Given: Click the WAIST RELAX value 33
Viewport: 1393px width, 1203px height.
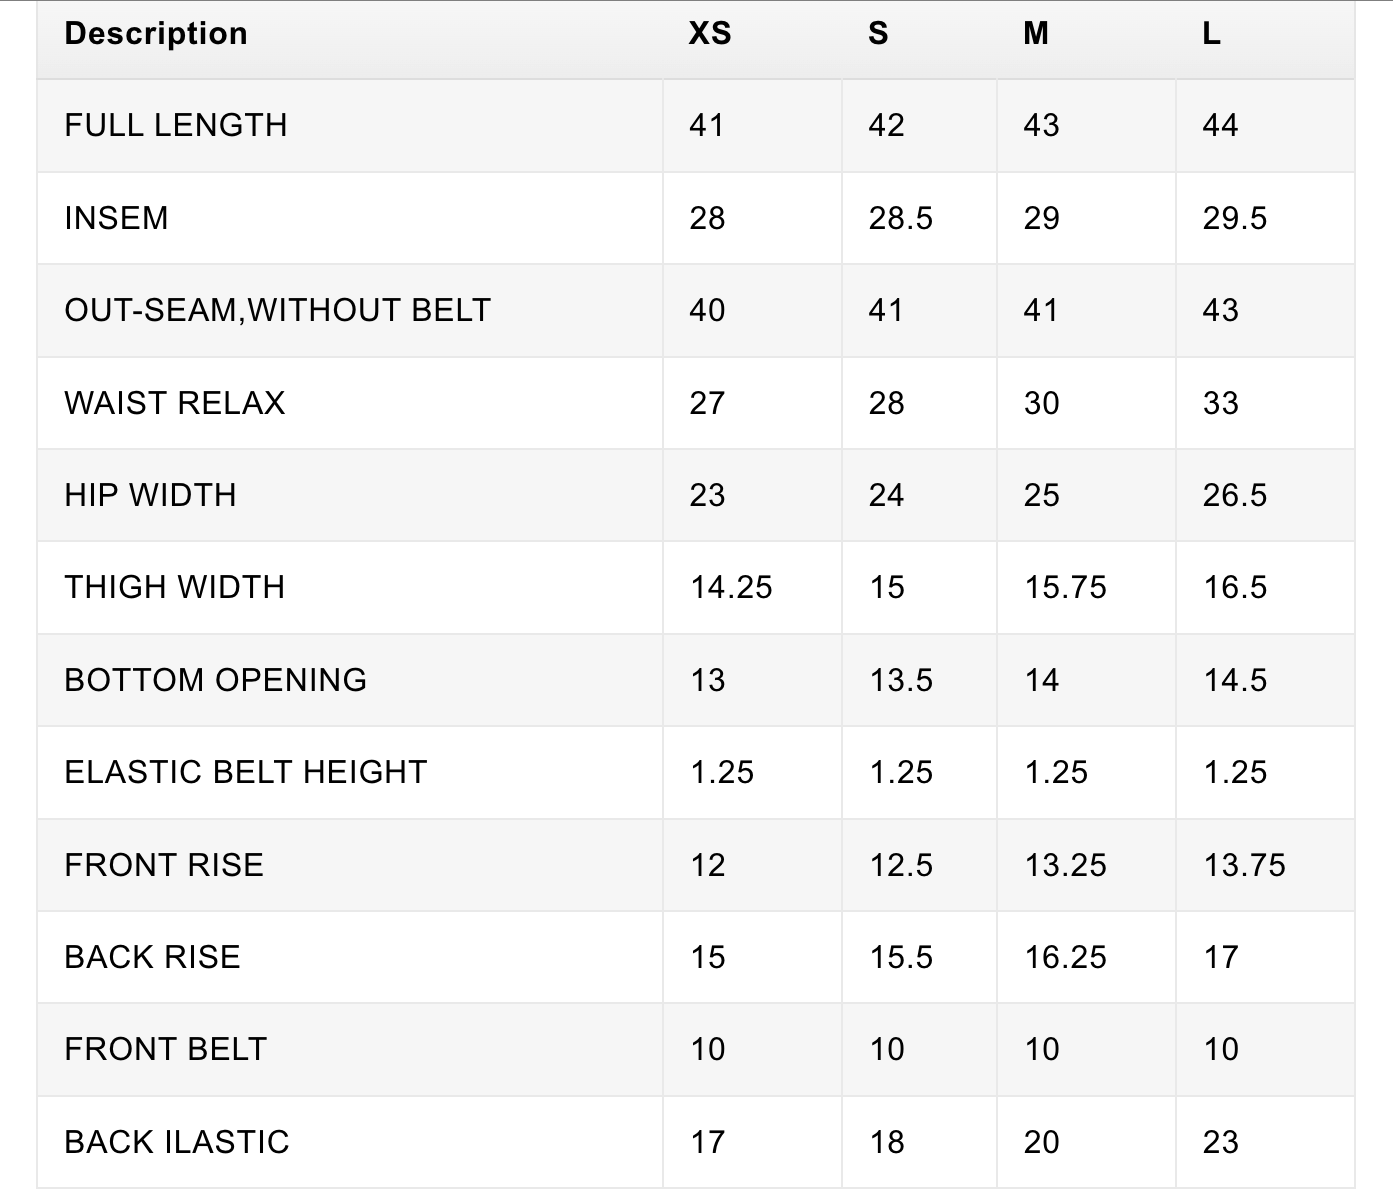Looking at the screenshot, I should pyautogui.click(x=1220, y=404).
